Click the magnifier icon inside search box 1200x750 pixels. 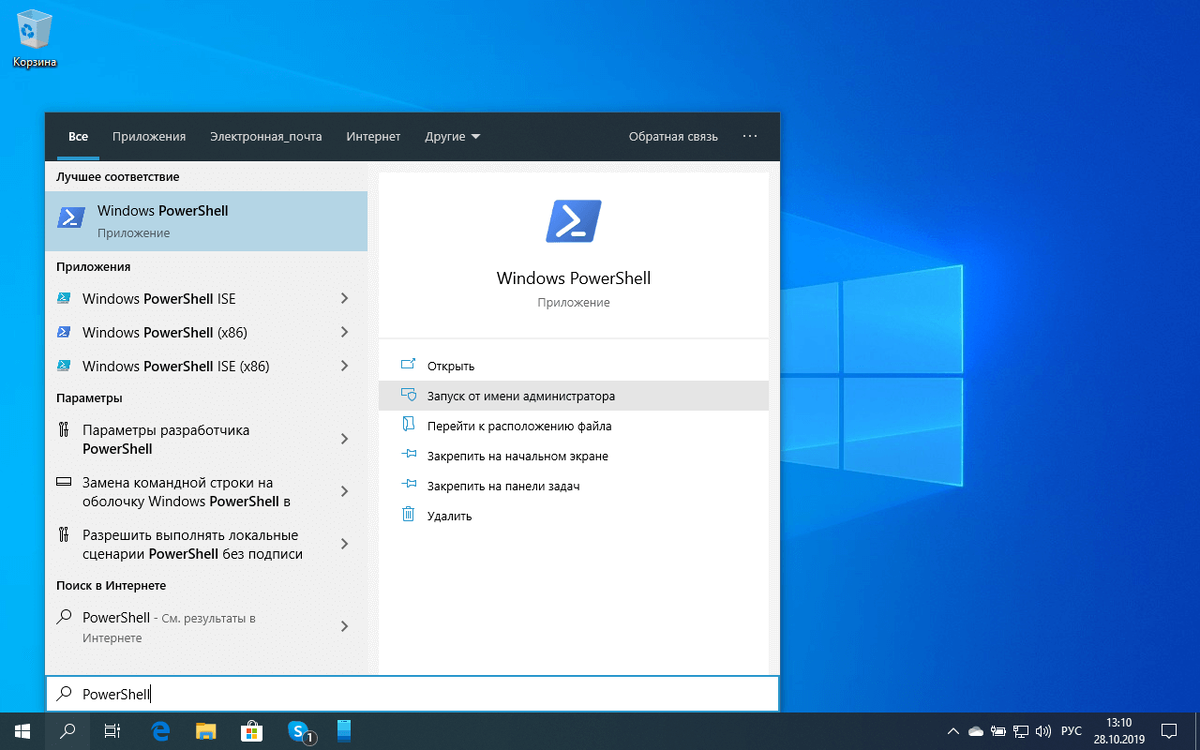63,693
